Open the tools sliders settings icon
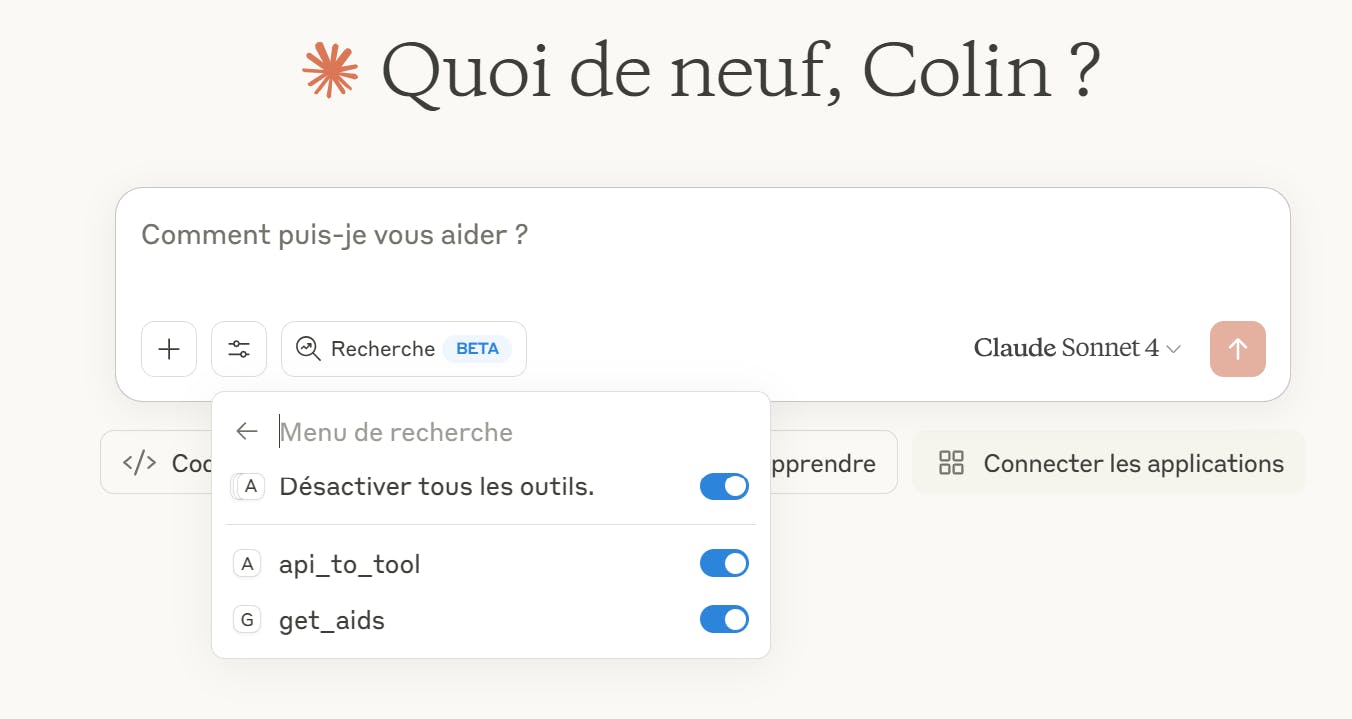 tap(239, 349)
